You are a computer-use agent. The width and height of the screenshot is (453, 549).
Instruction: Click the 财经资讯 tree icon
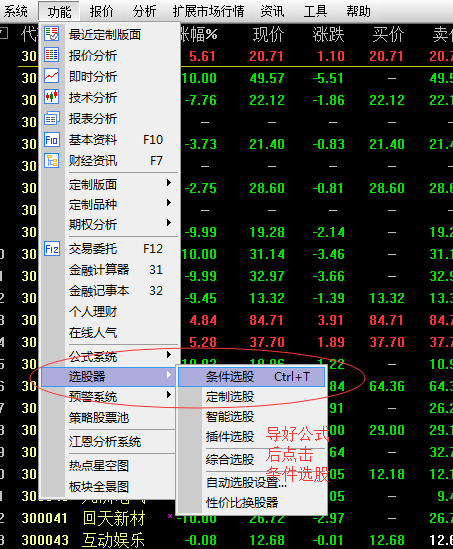click(51, 161)
